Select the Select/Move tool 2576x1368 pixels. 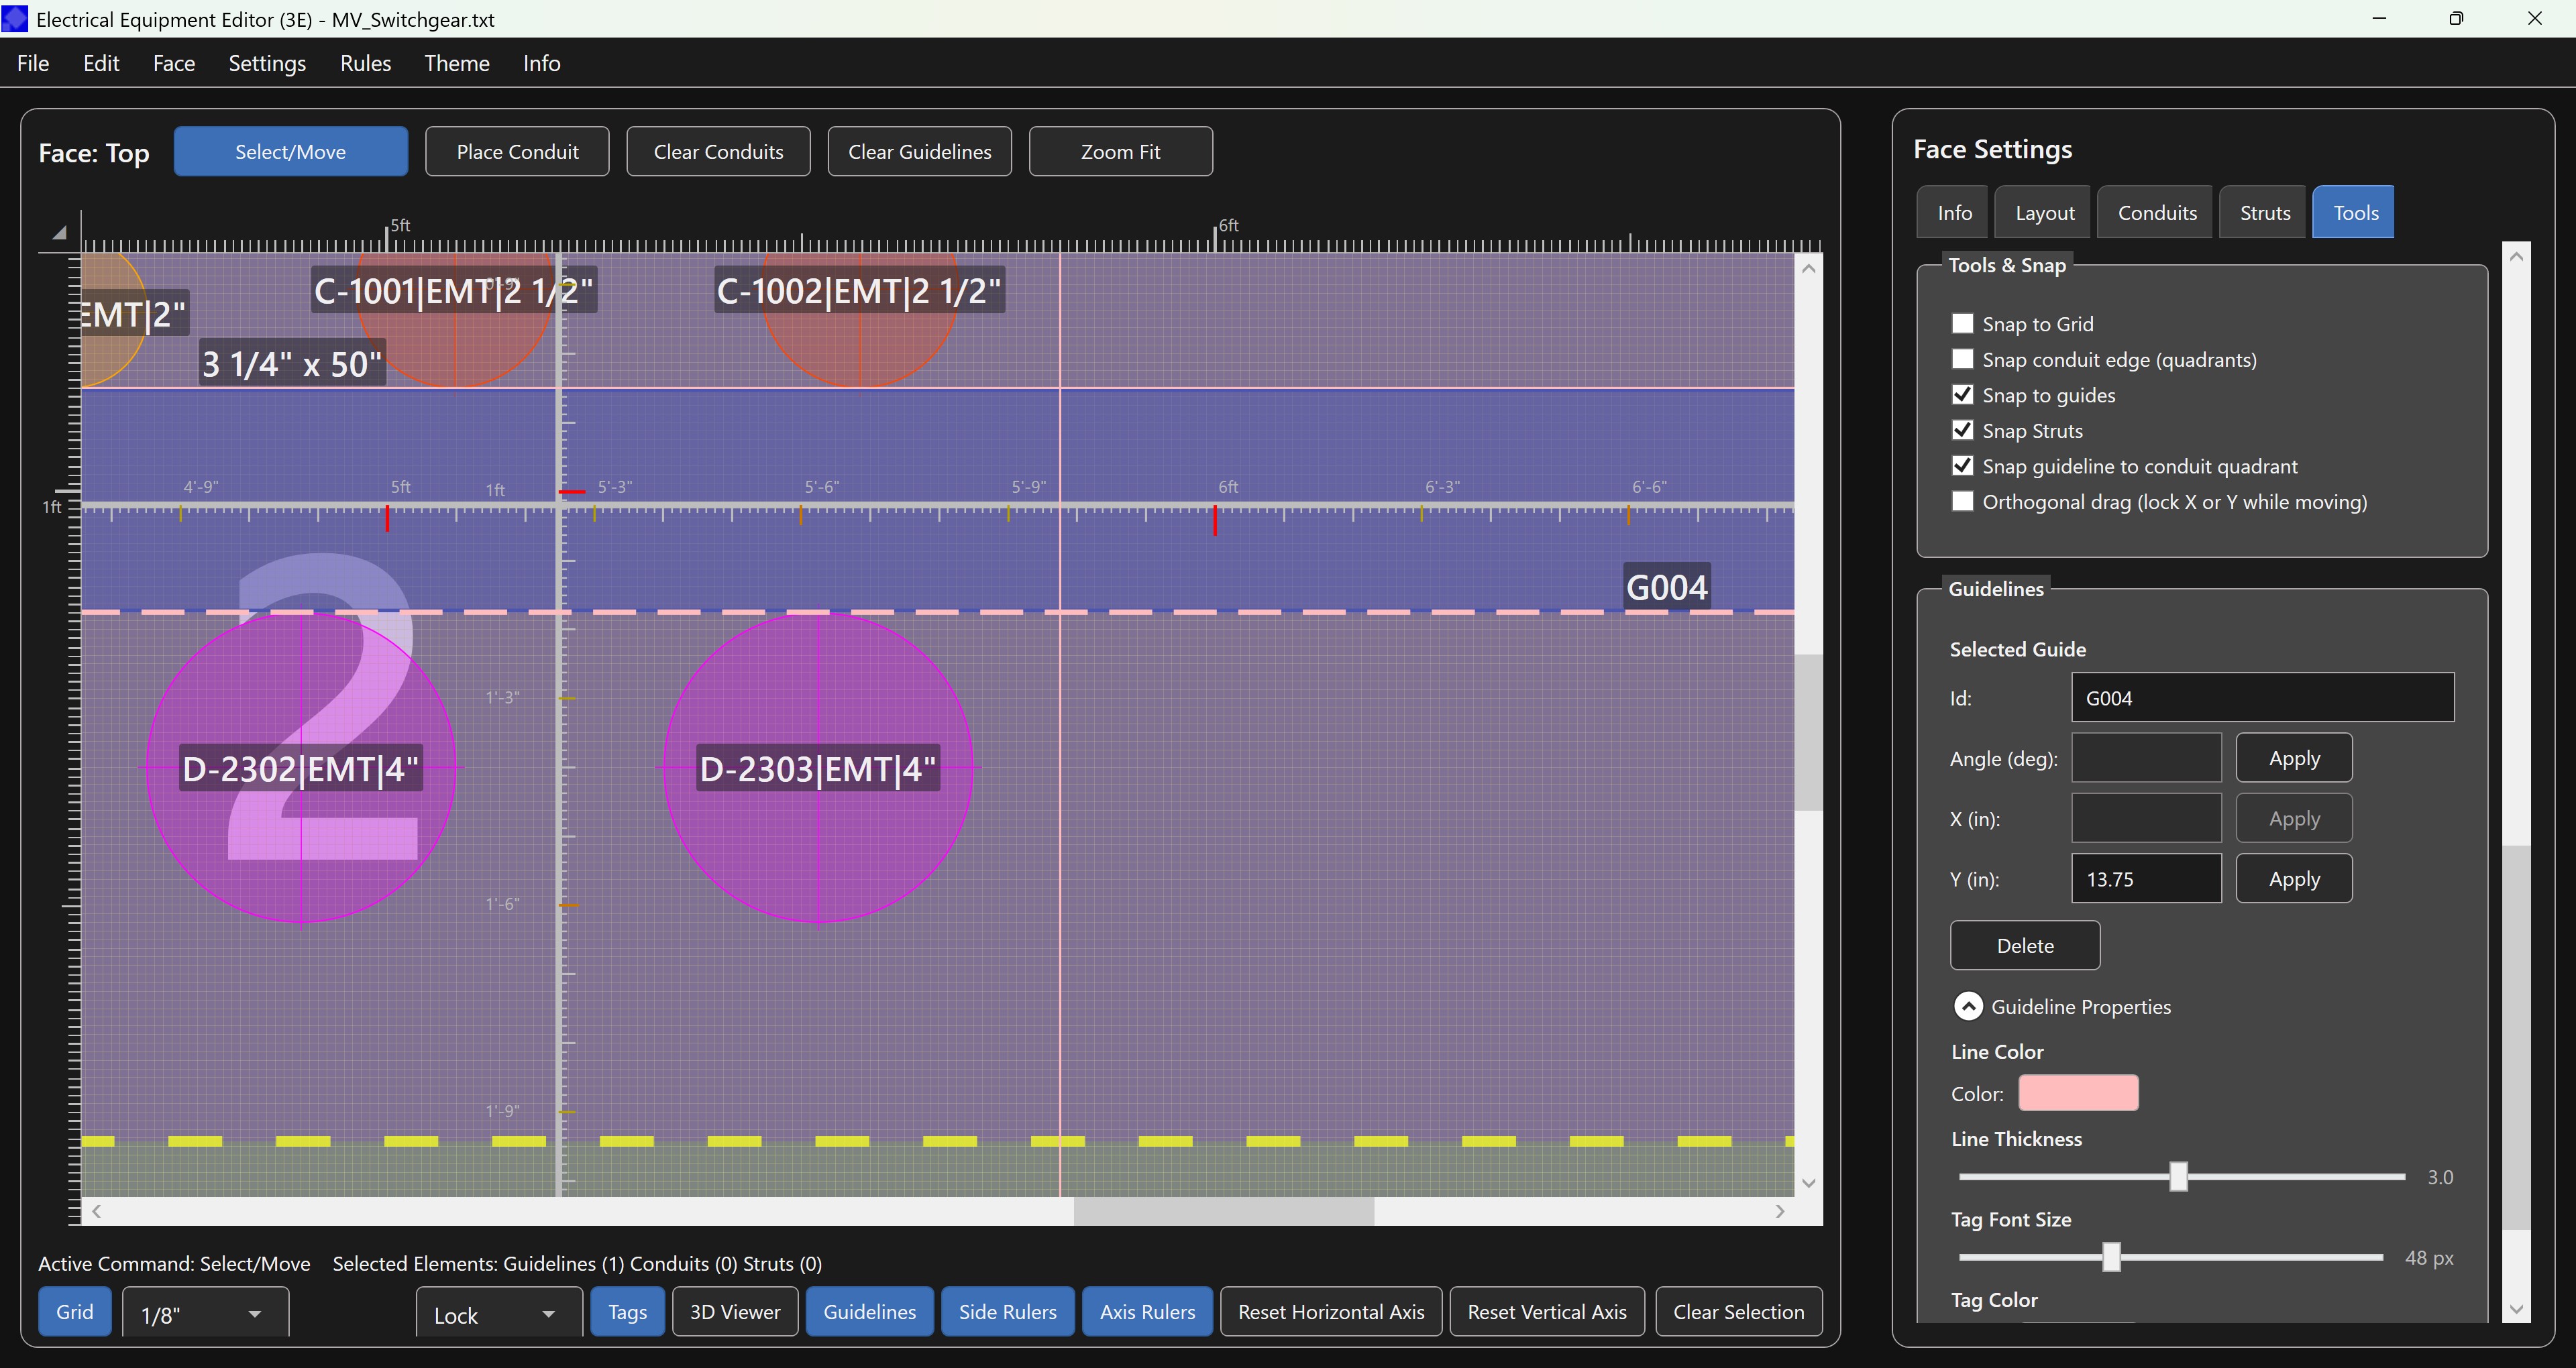(291, 151)
